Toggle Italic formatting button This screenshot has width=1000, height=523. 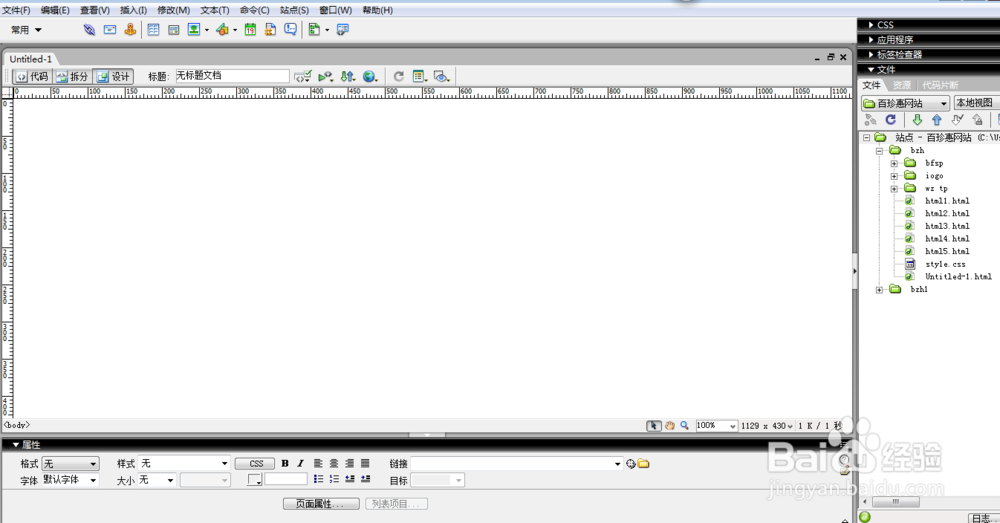pyautogui.click(x=300, y=464)
